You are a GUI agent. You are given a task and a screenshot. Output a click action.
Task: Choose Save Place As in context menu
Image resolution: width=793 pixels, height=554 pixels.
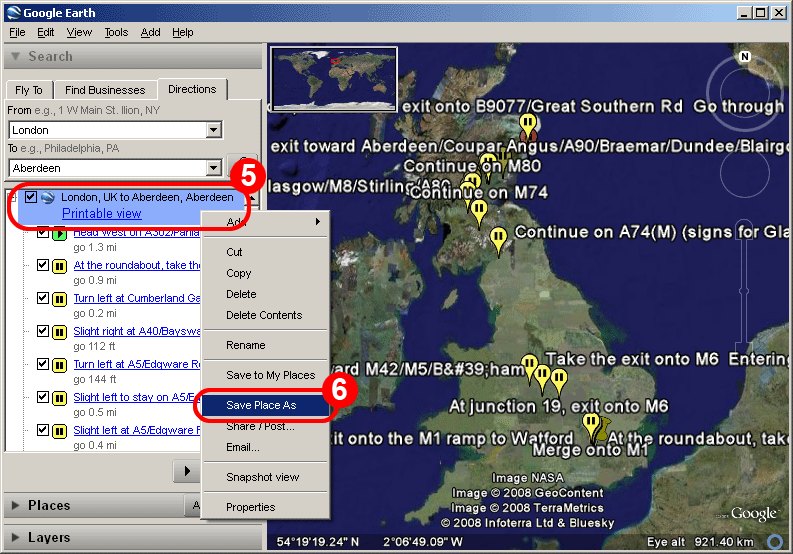(266, 405)
